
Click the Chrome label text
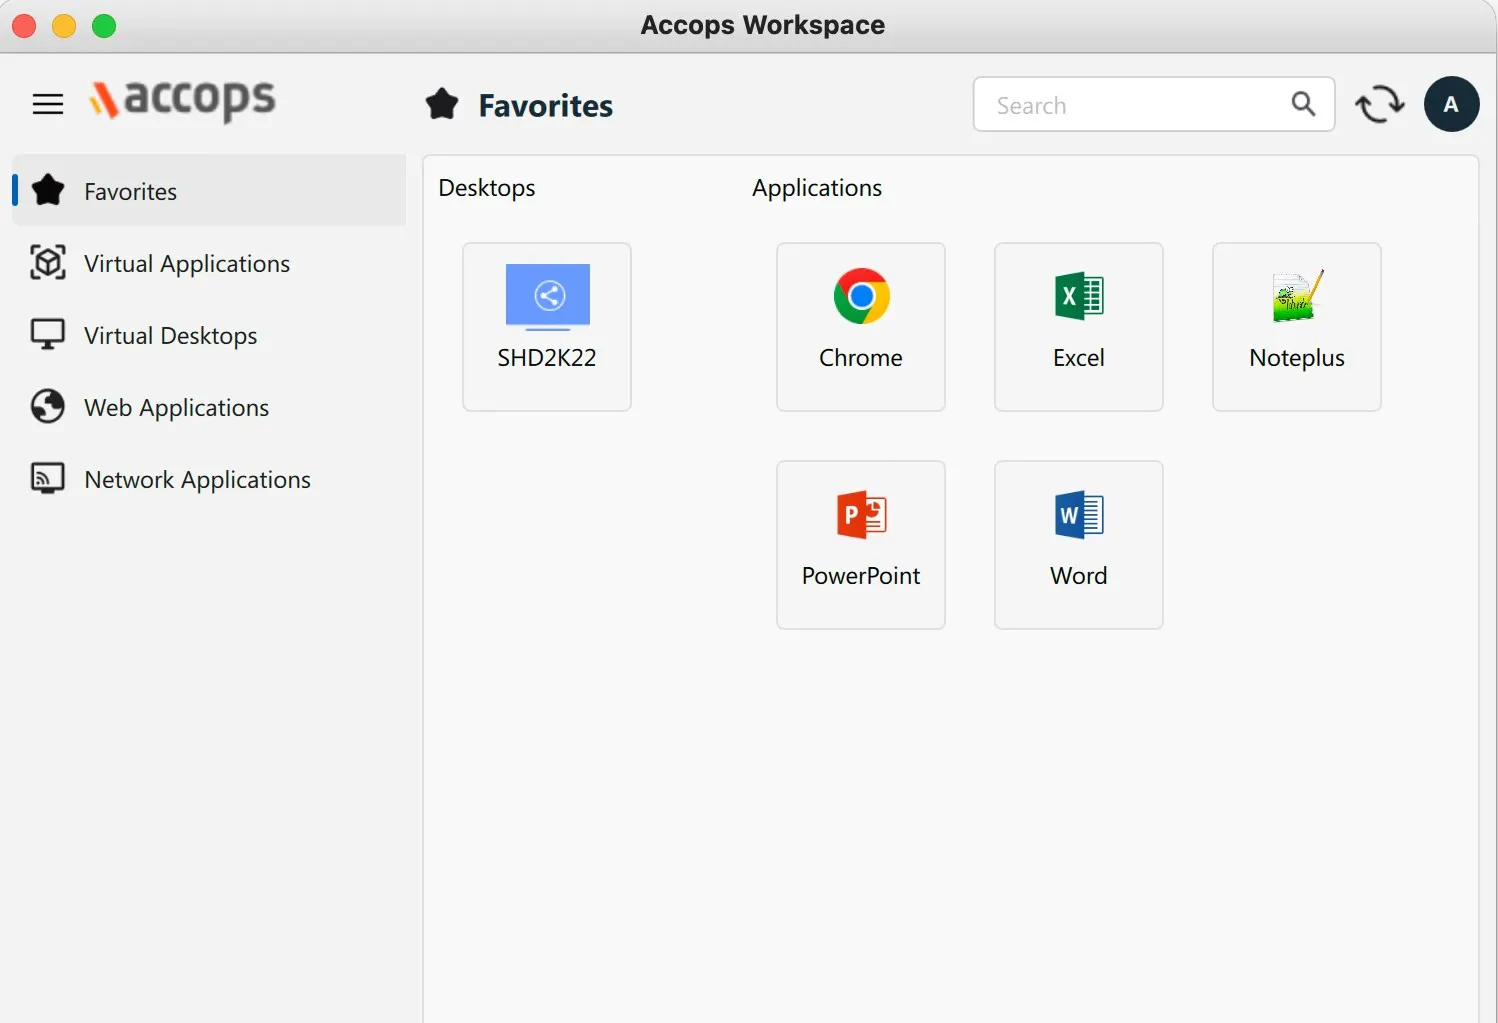pos(861,357)
